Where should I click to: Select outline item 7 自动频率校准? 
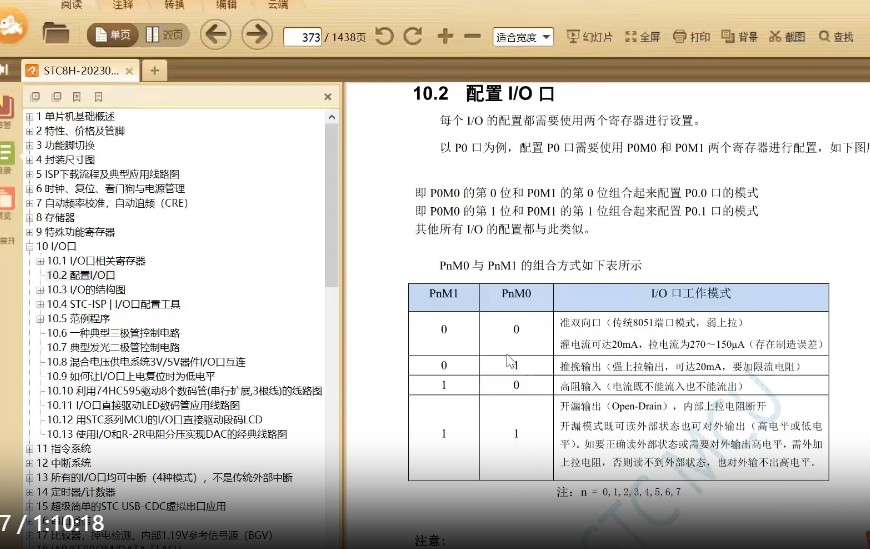[112, 203]
